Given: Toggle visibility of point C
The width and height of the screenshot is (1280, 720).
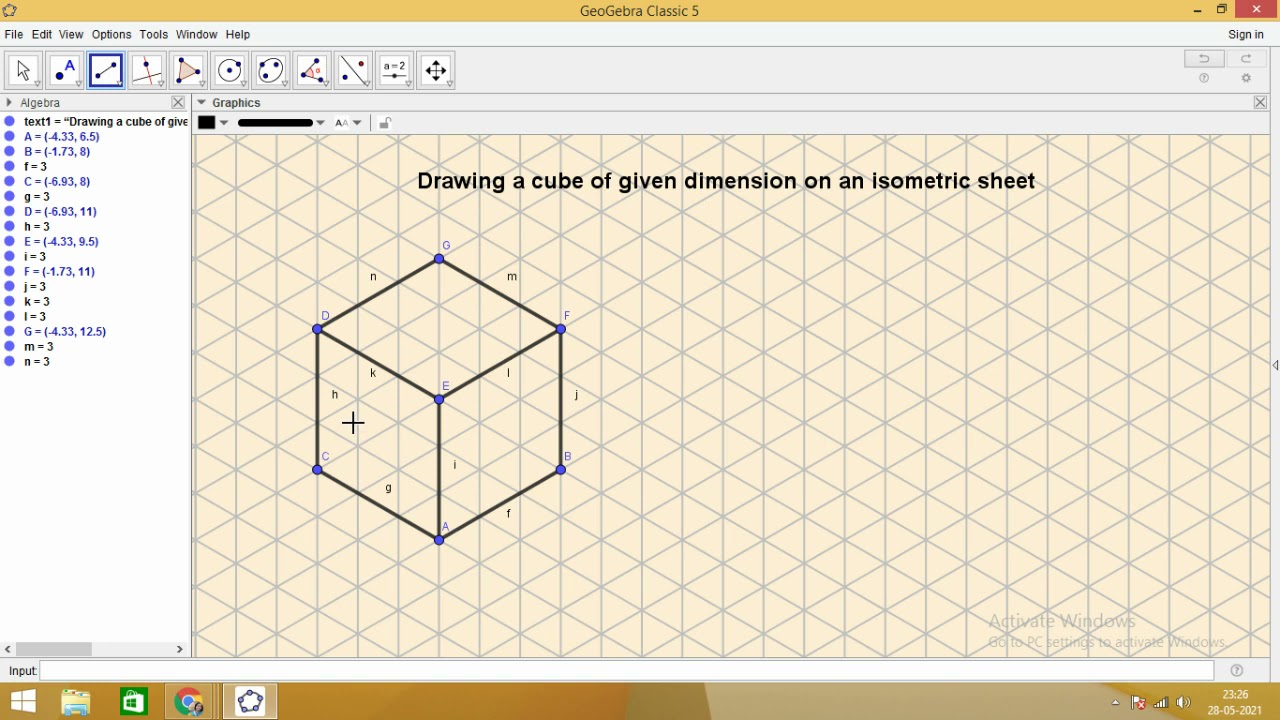Looking at the screenshot, I should pos(10,182).
